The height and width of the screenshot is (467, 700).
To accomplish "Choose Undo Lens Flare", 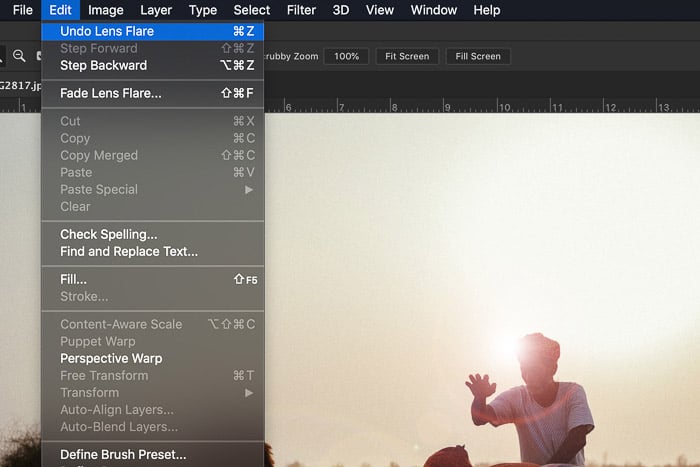I will point(152,31).
